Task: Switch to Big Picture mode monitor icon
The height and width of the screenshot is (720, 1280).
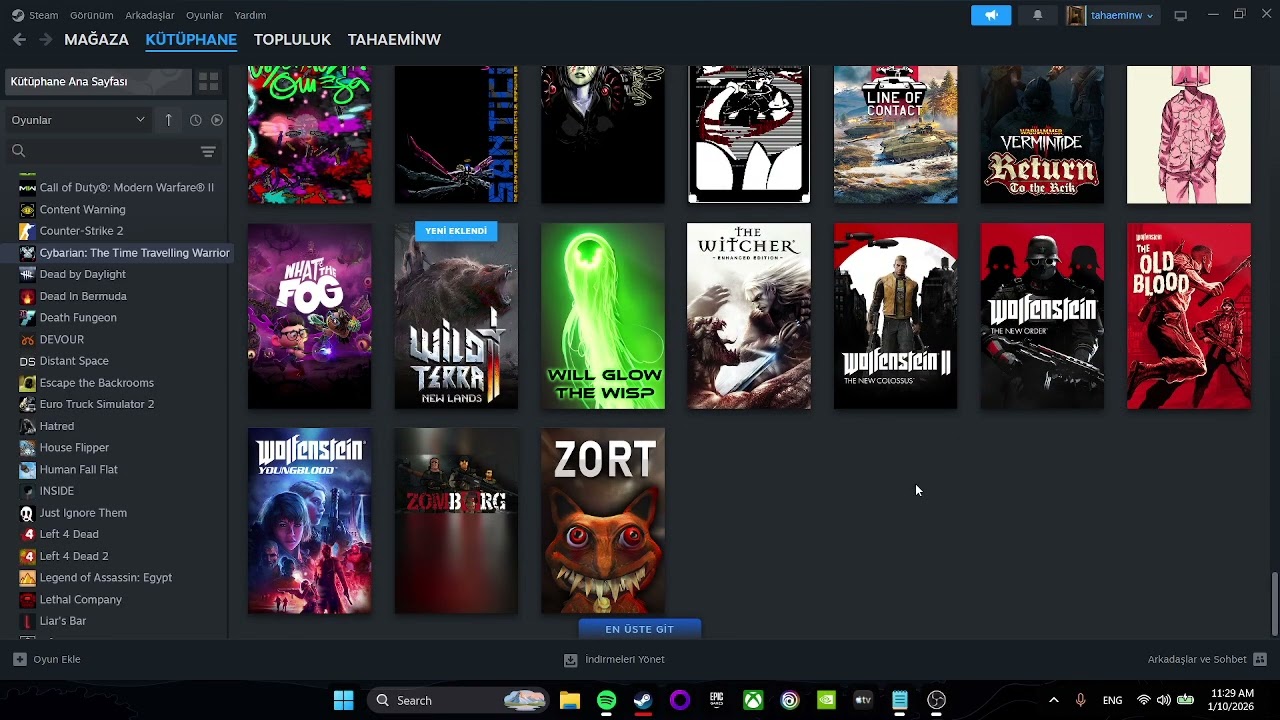Action: (1180, 15)
